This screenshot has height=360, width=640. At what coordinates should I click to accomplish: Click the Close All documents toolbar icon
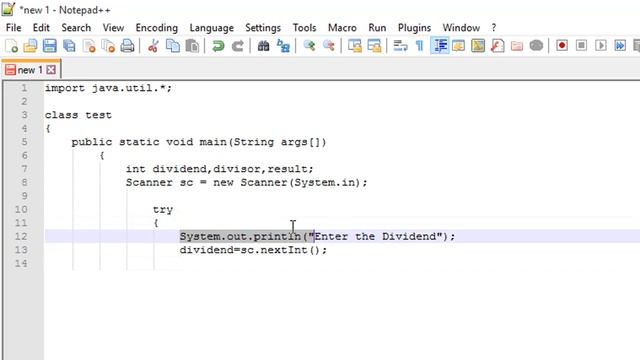pos(108,46)
